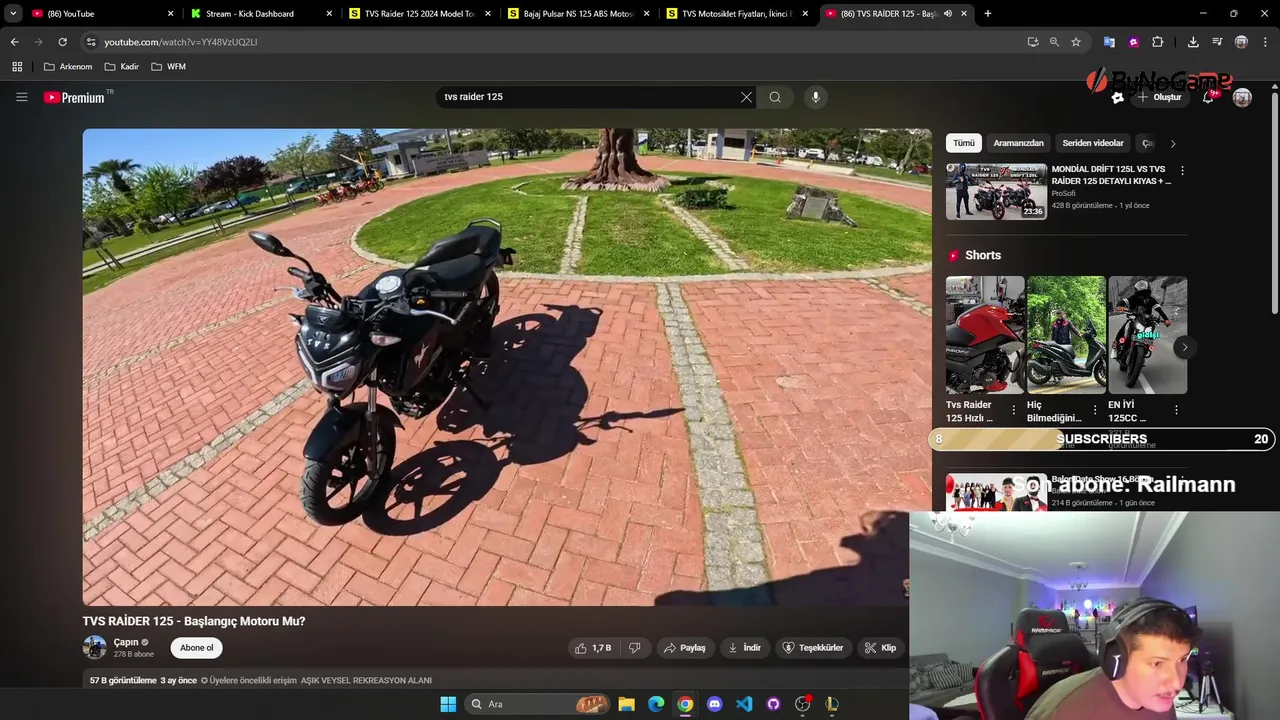This screenshot has height=720, width=1280.
Task: Clear the search box text with the X
Action: pyautogui.click(x=746, y=97)
